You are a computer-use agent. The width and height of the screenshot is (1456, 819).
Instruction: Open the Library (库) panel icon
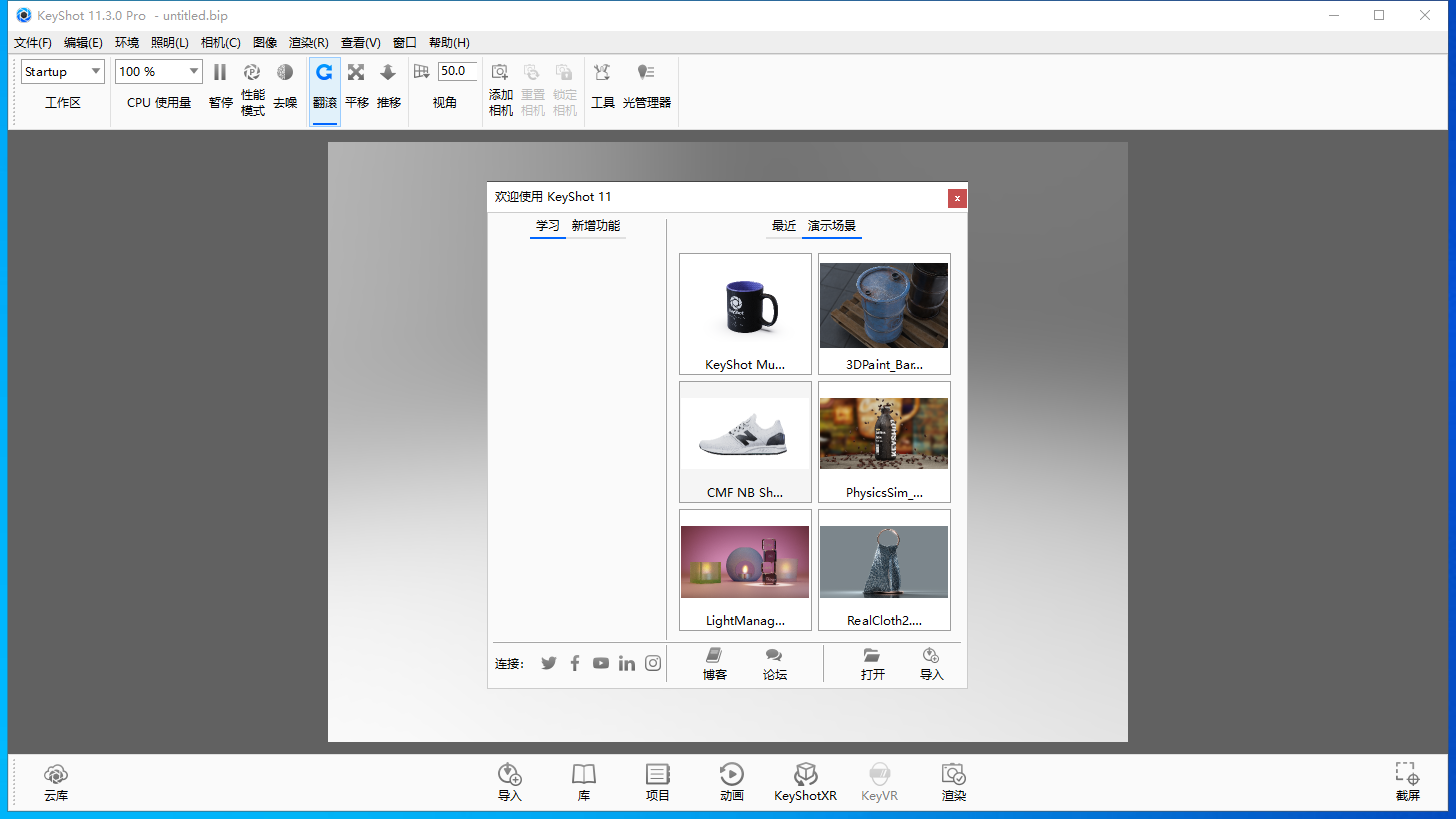click(584, 774)
